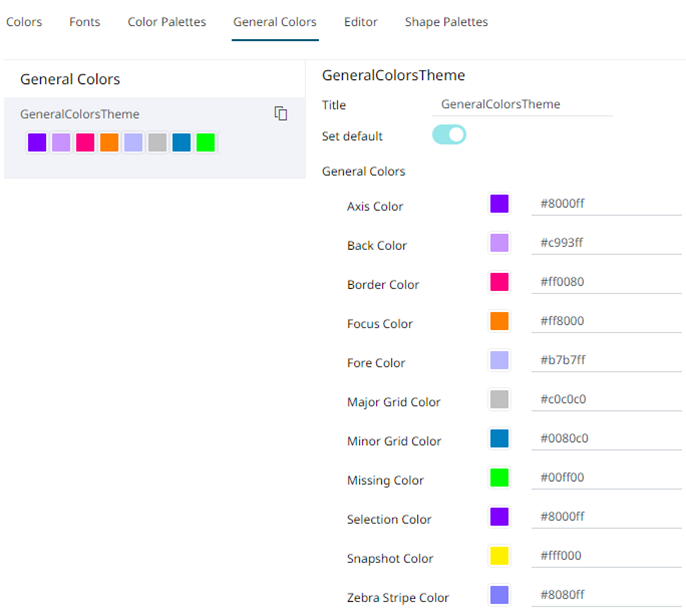Image resolution: width=686 pixels, height=615 pixels.
Task: Open the Fonts tab
Action: tap(85, 22)
